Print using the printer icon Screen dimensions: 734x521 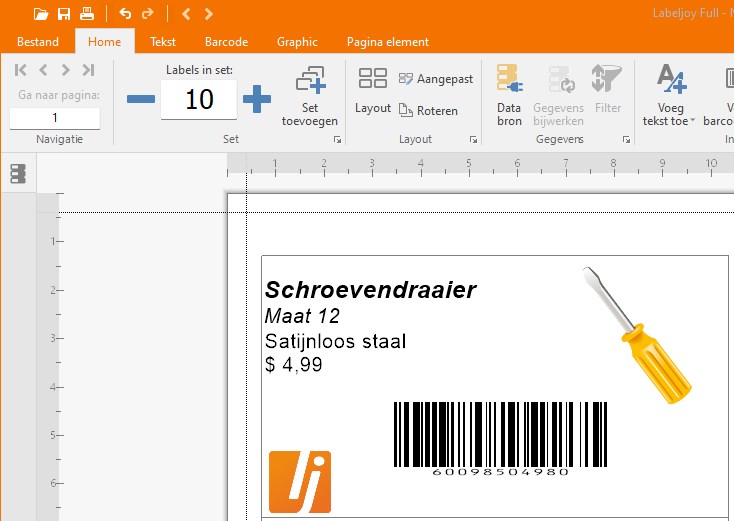click(x=87, y=14)
